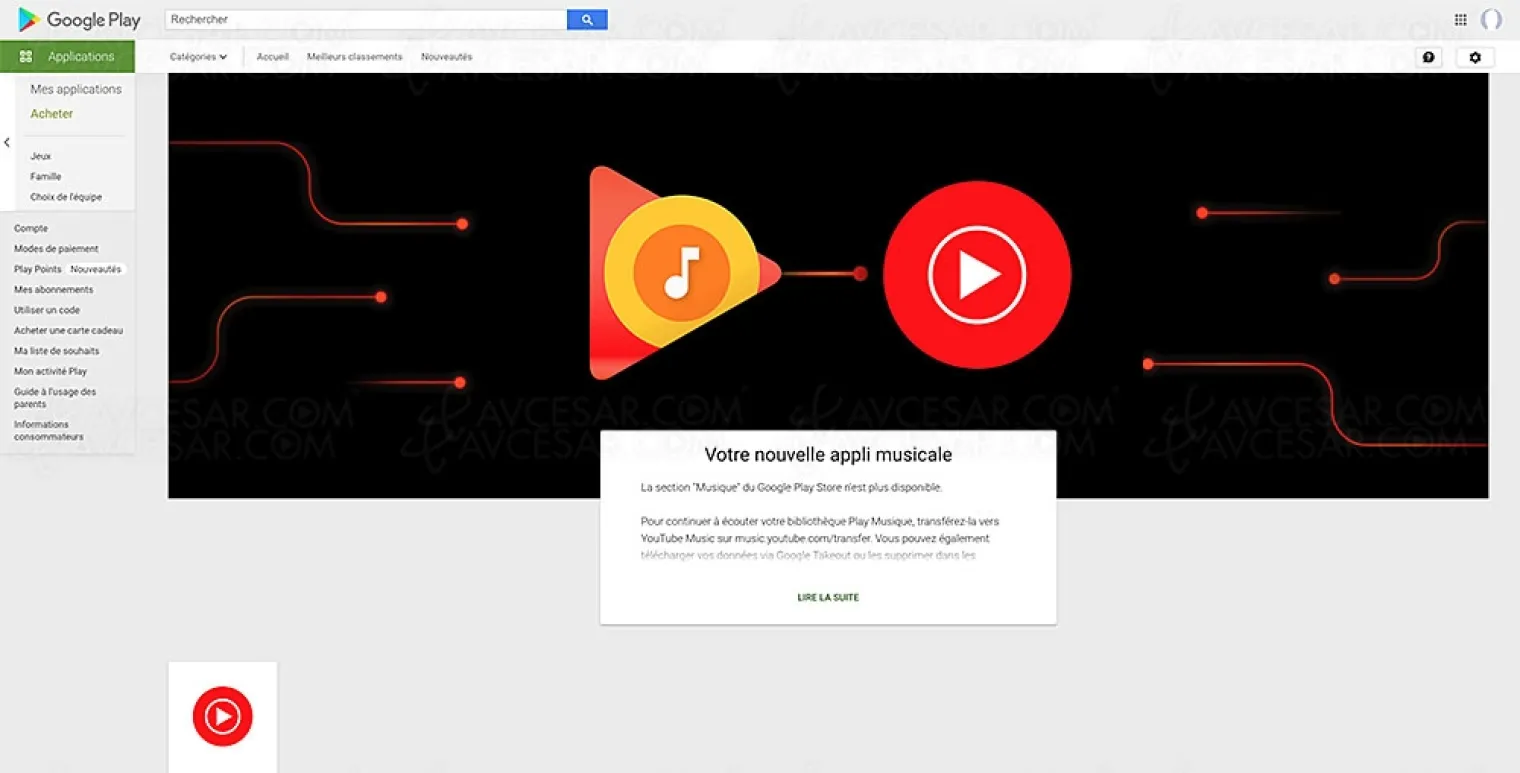Open the account avatar menu
The width and height of the screenshot is (1520, 773).
point(1491,19)
